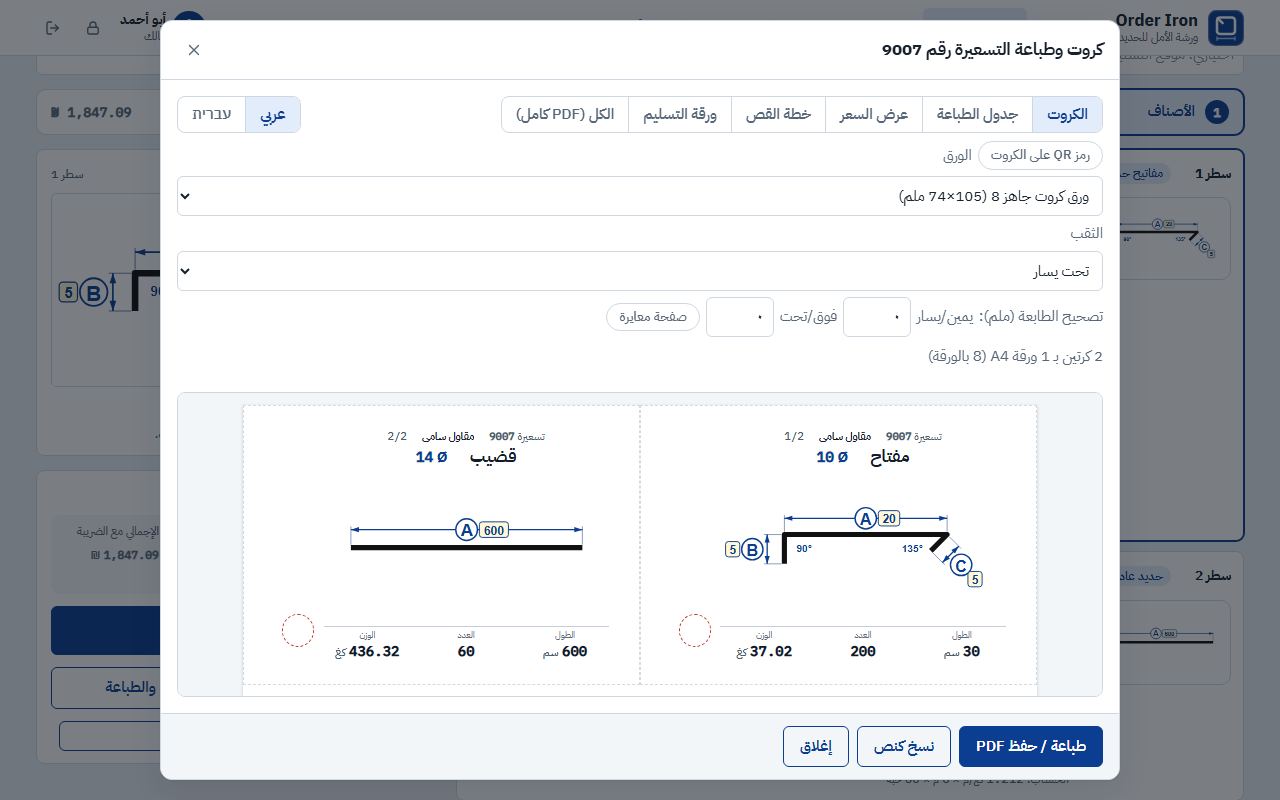Click the quantity 200 on مفتاح card
Screen dimensions: 1280x800
pos(862,652)
